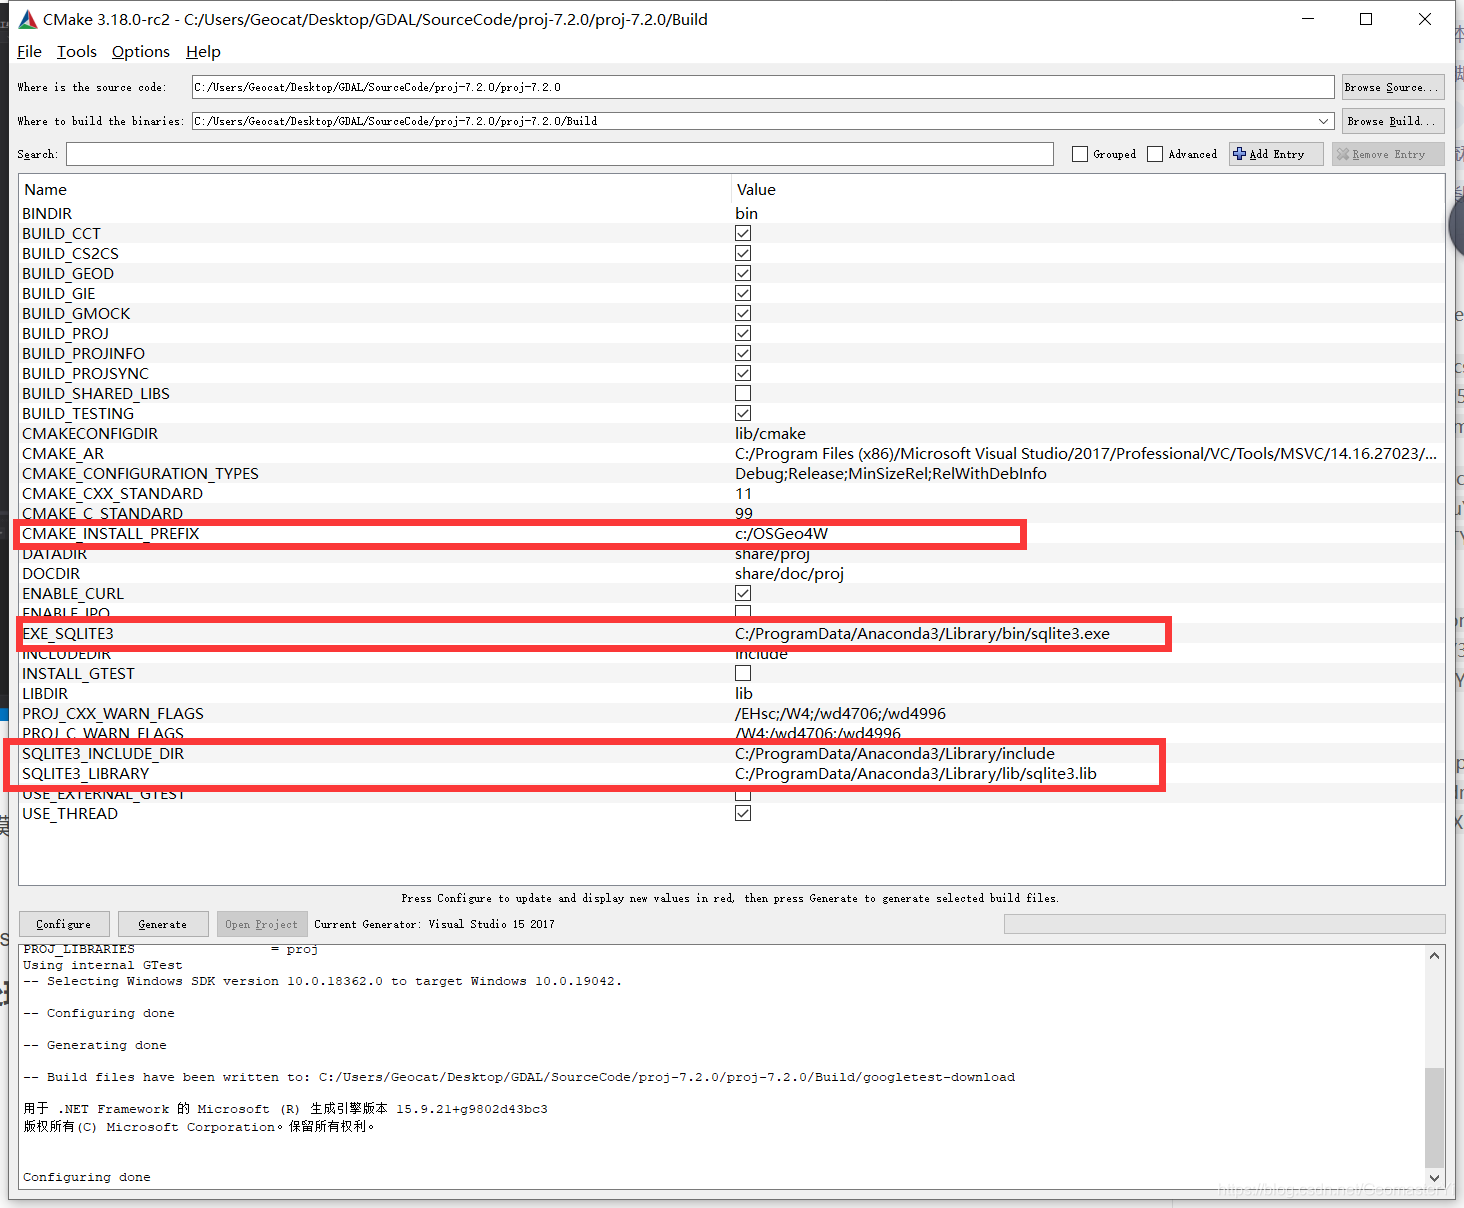Viewport: 1464px width, 1208px height.
Task: Open the Help menu
Action: click(203, 52)
